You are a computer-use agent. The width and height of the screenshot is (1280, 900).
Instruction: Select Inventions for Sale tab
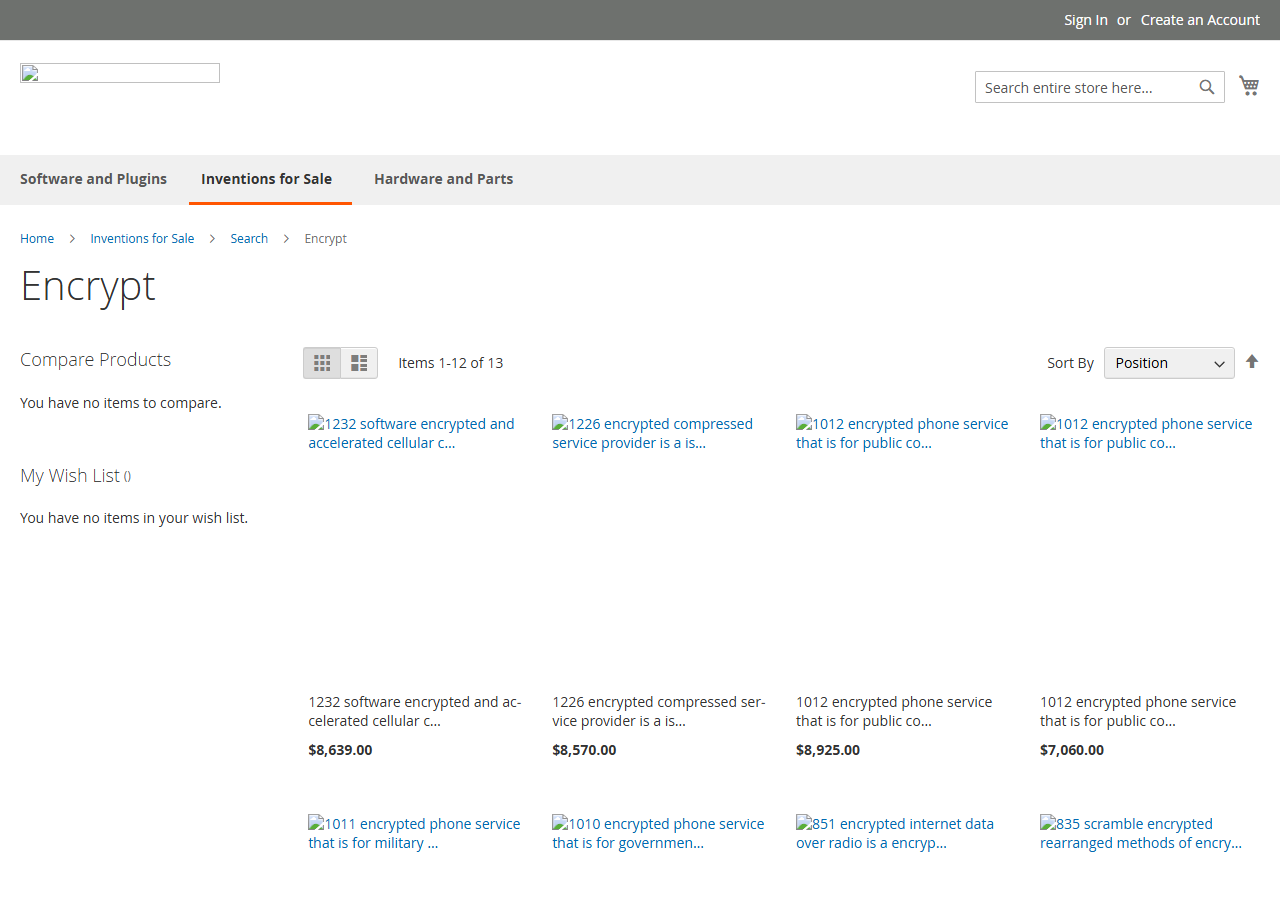(x=267, y=179)
